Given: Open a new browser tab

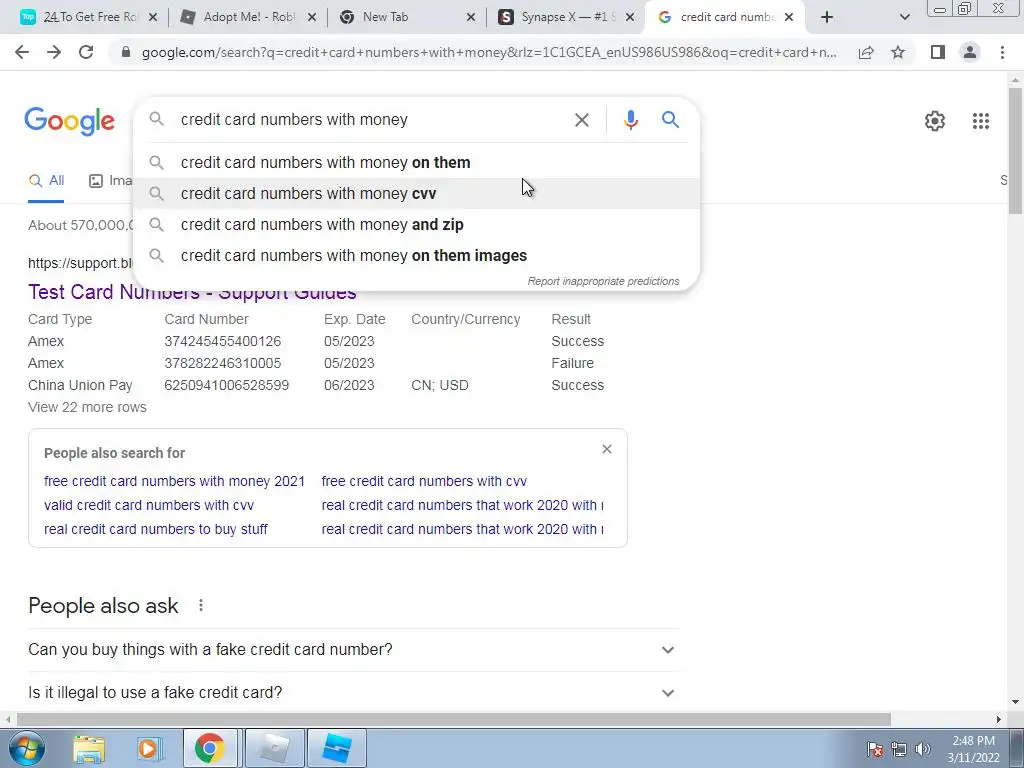Looking at the screenshot, I should (x=827, y=18).
